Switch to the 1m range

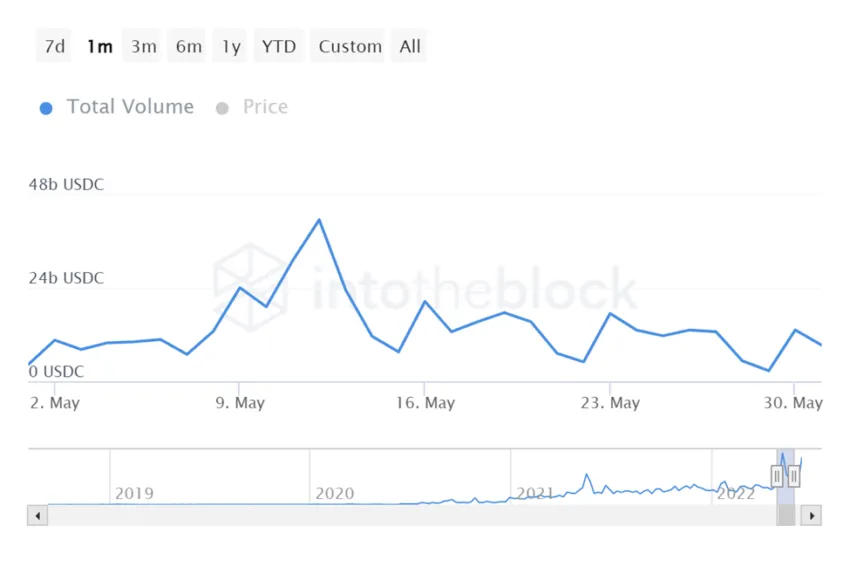[99, 46]
